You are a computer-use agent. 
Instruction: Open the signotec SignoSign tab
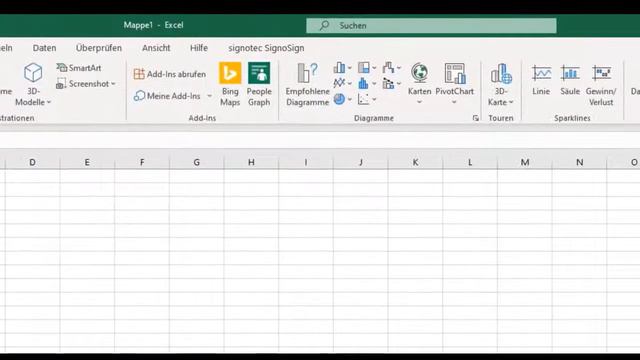tap(266, 48)
